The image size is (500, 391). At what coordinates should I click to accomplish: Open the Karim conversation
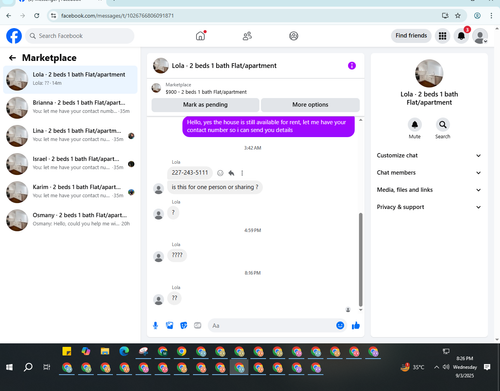click(x=70, y=192)
